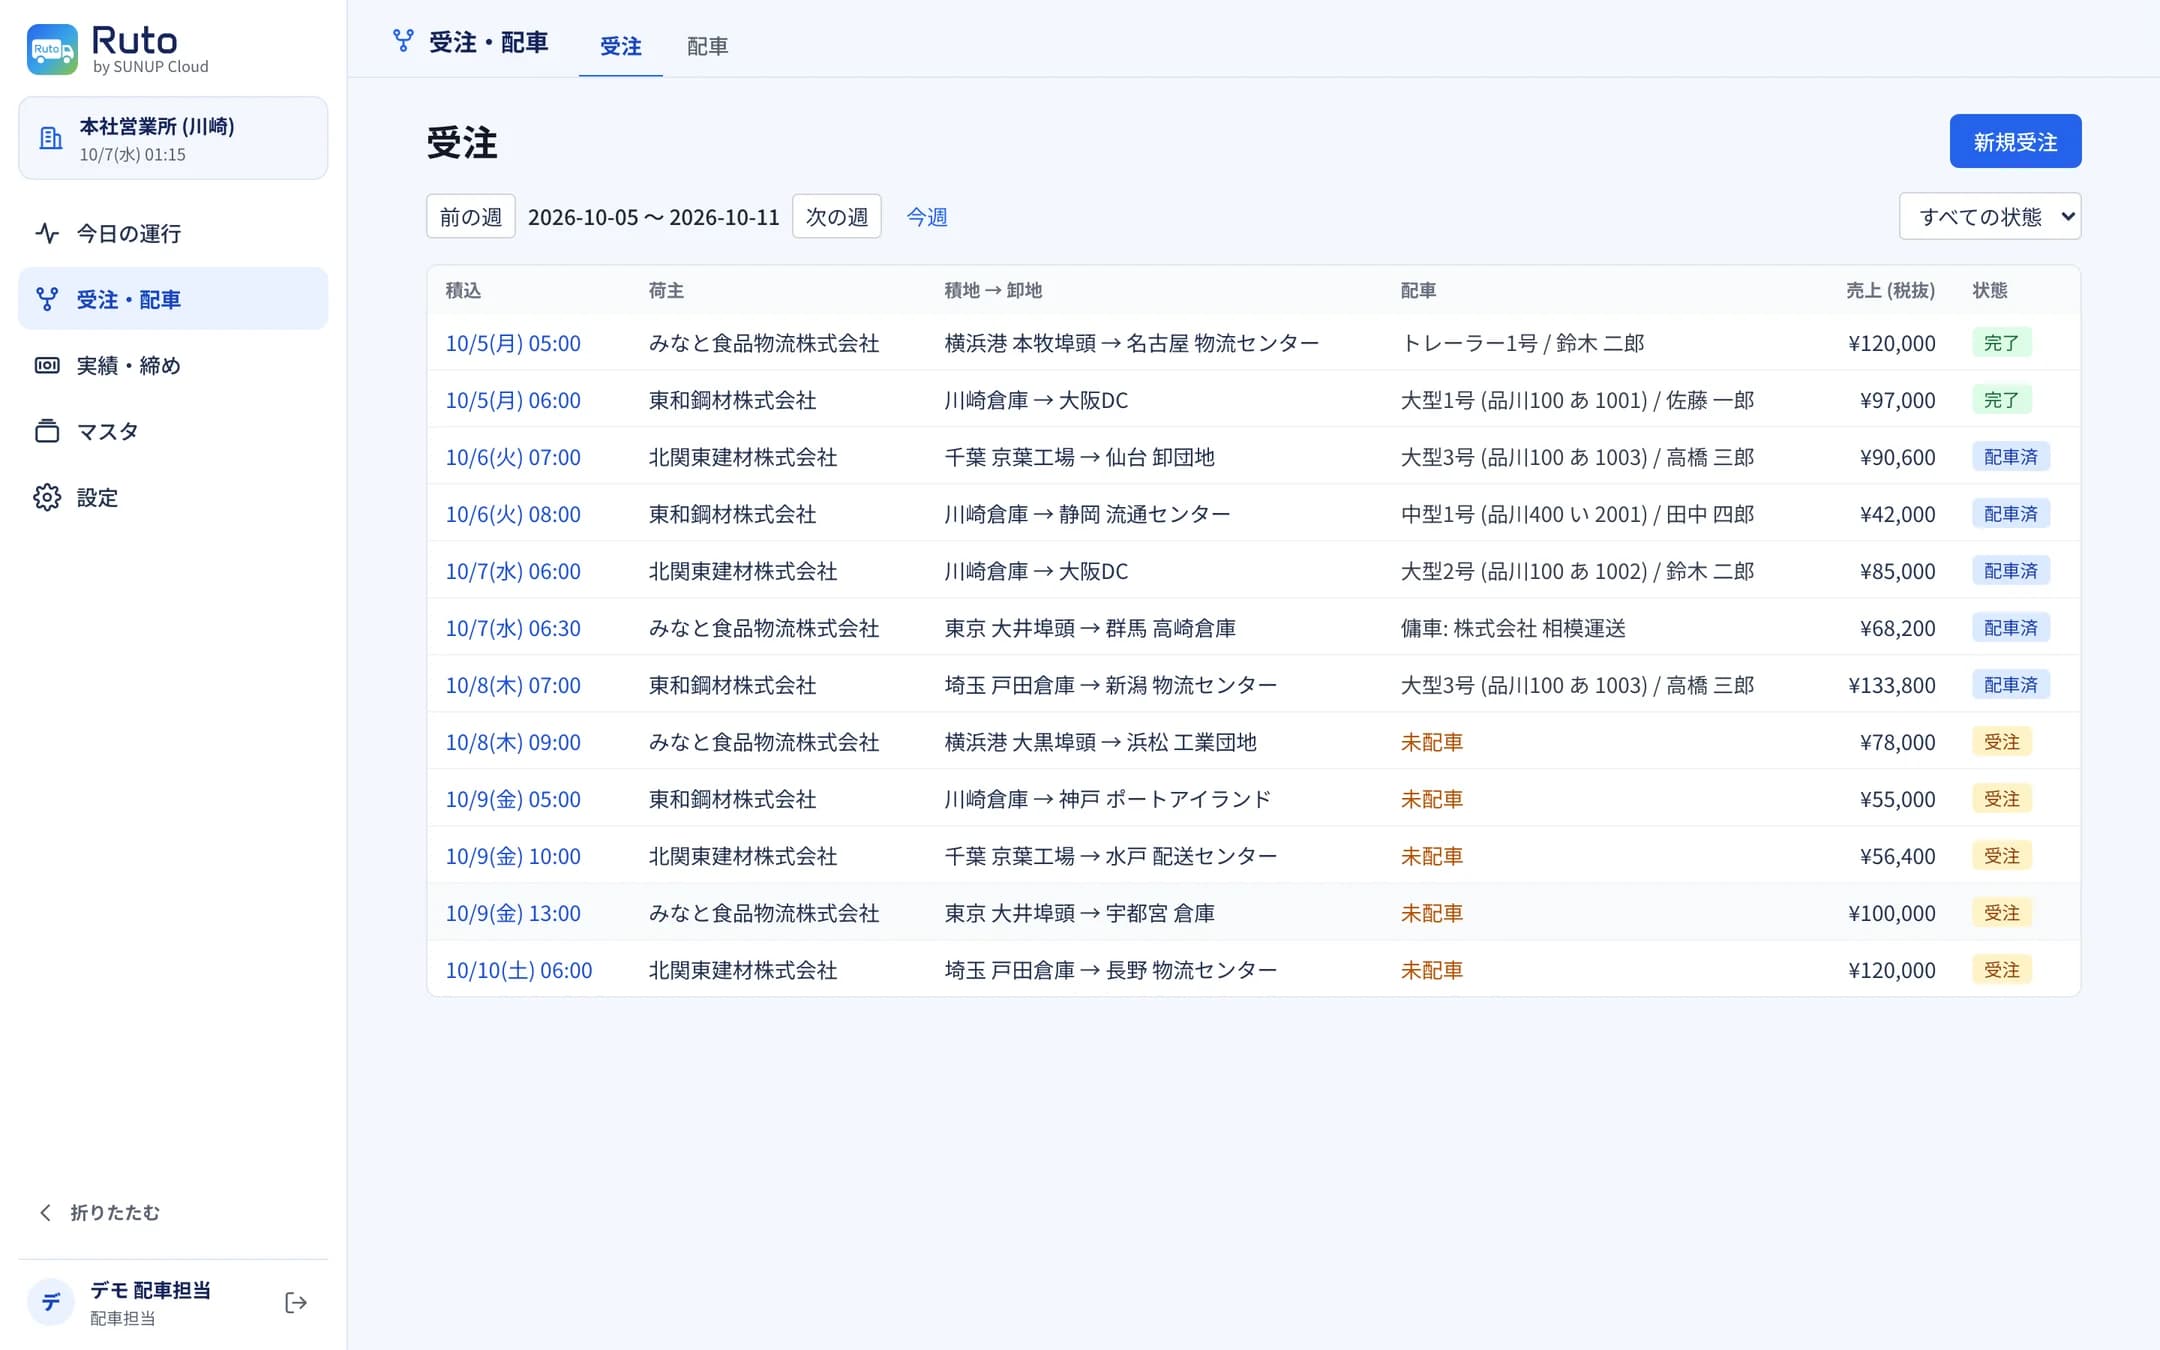This screenshot has width=2160, height=1350.
Task: Open the すべての状態 status filter dropdown
Action: (1990, 216)
